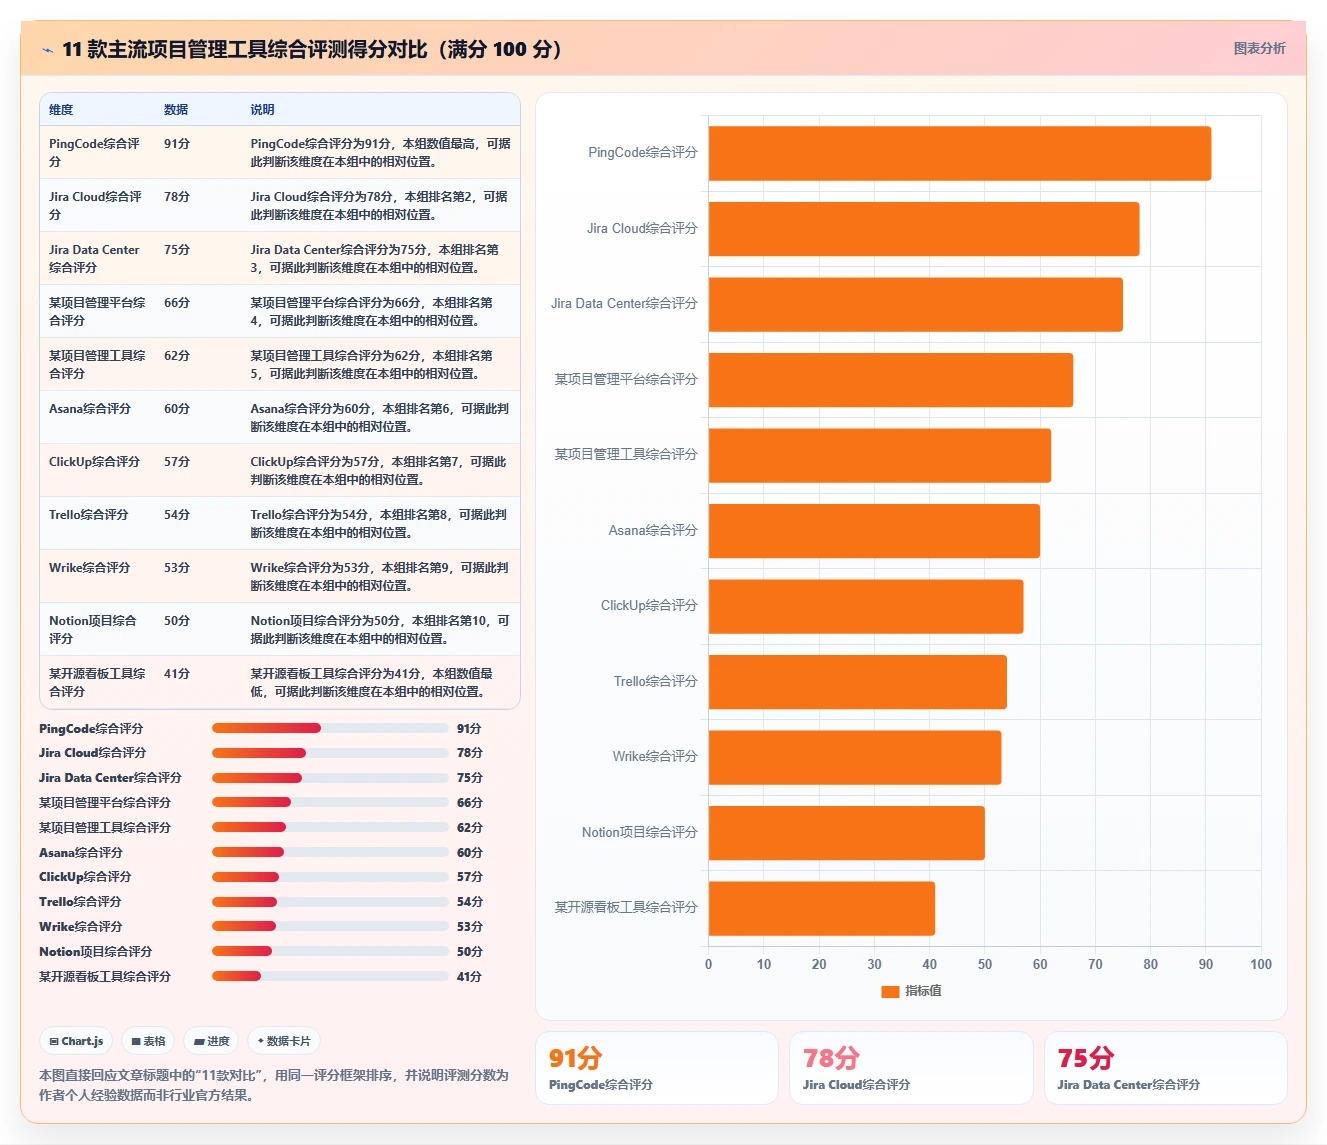Click the Wrike综合评分 progress bar
The image size is (1327, 1145).
(x=330, y=926)
